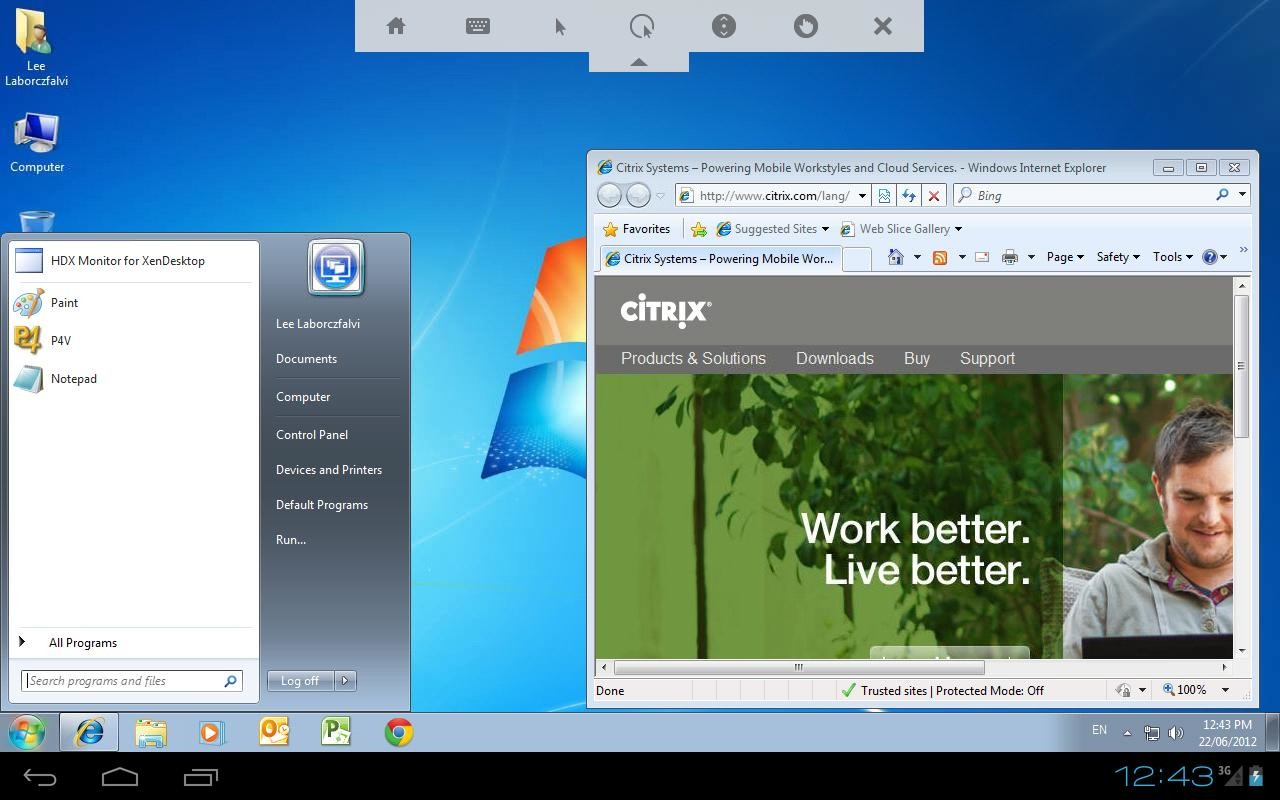Click the print icon in IE command bar

(1010, 257)
